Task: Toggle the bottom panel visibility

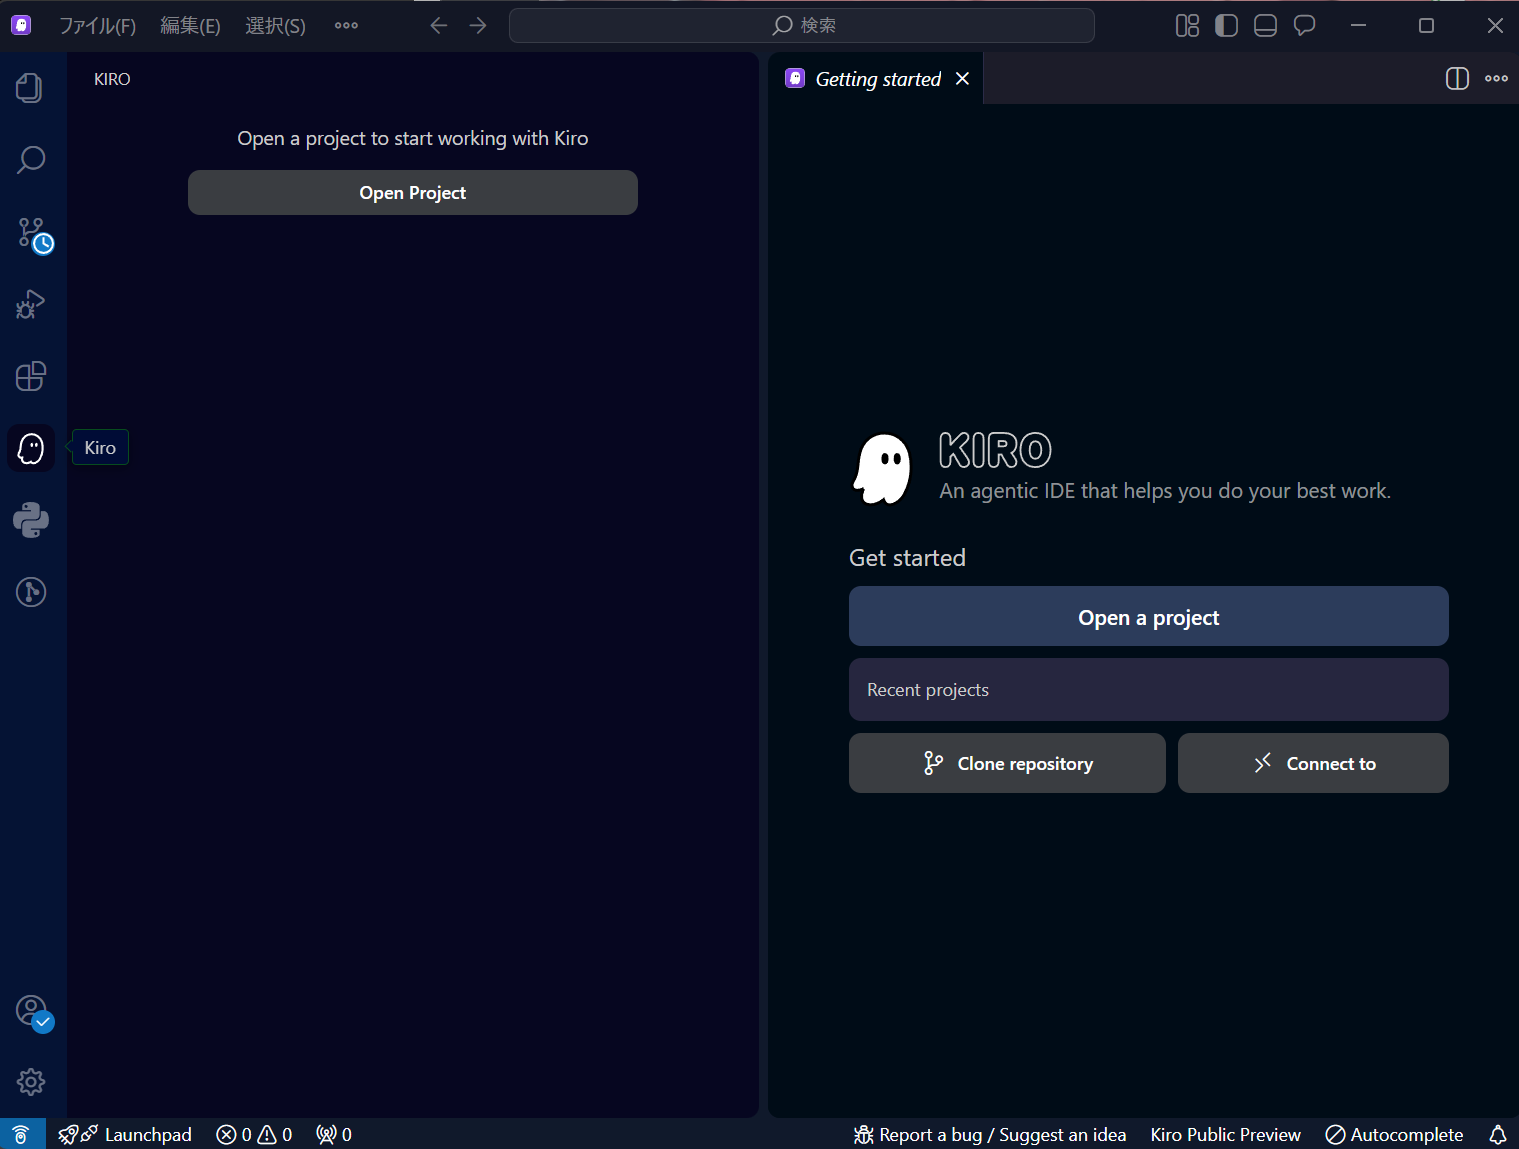Action: point(1265,26)
